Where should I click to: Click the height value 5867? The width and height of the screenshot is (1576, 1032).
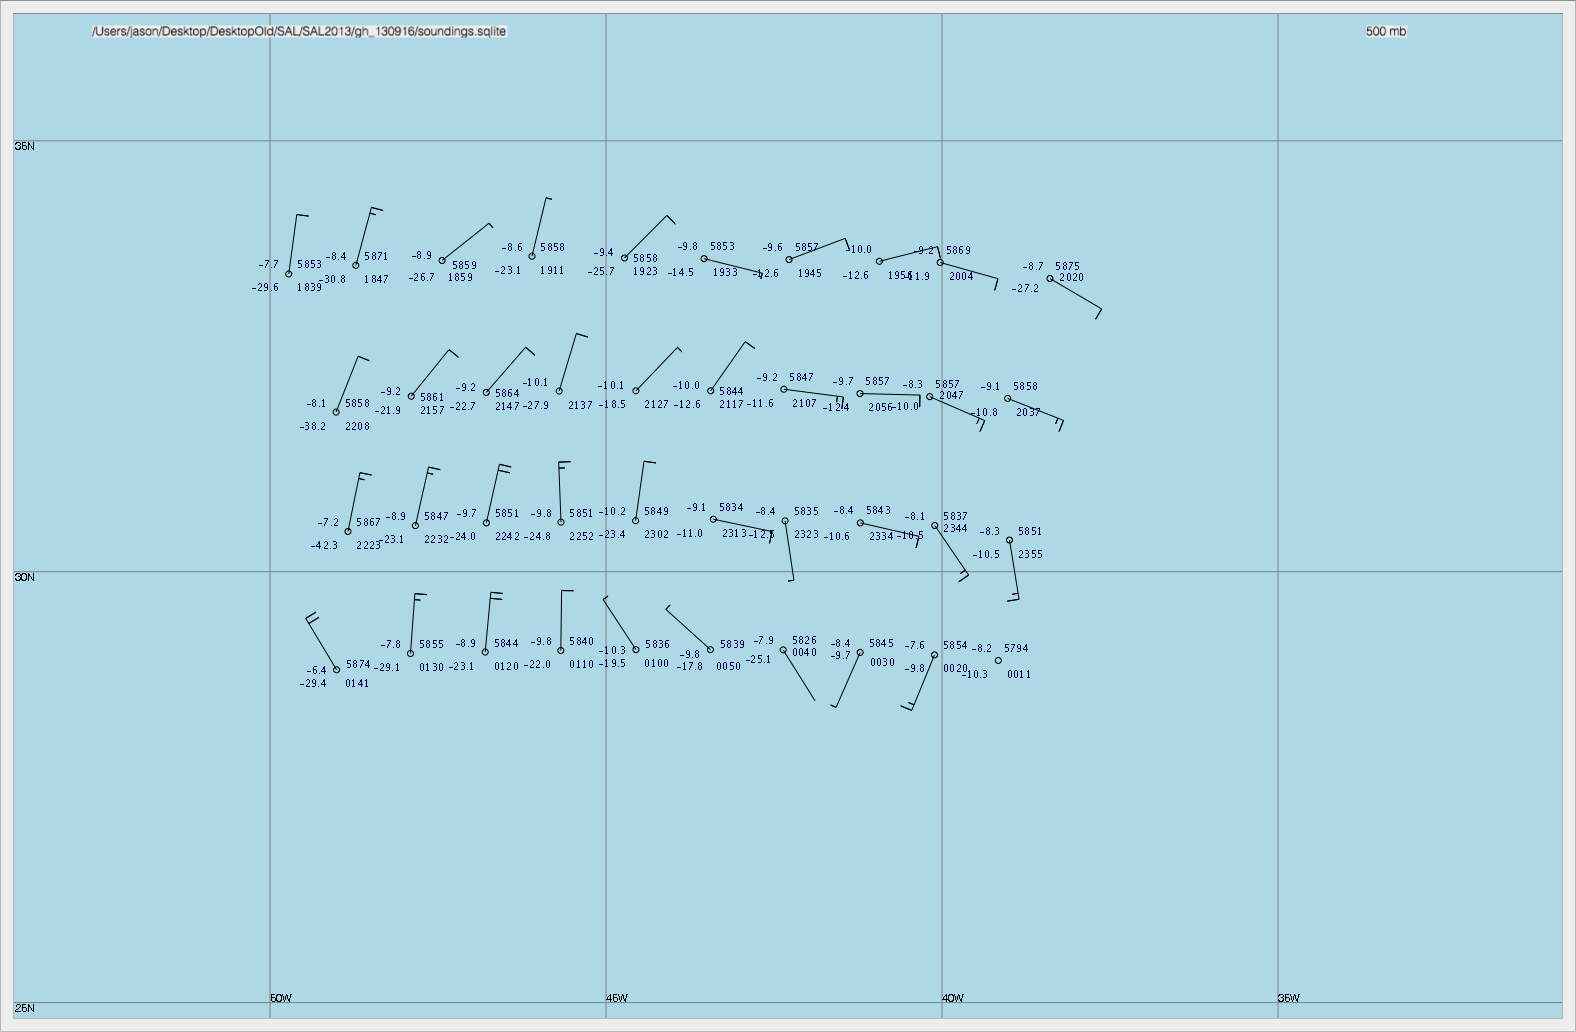pyautogui.click(x=368, y=523)
